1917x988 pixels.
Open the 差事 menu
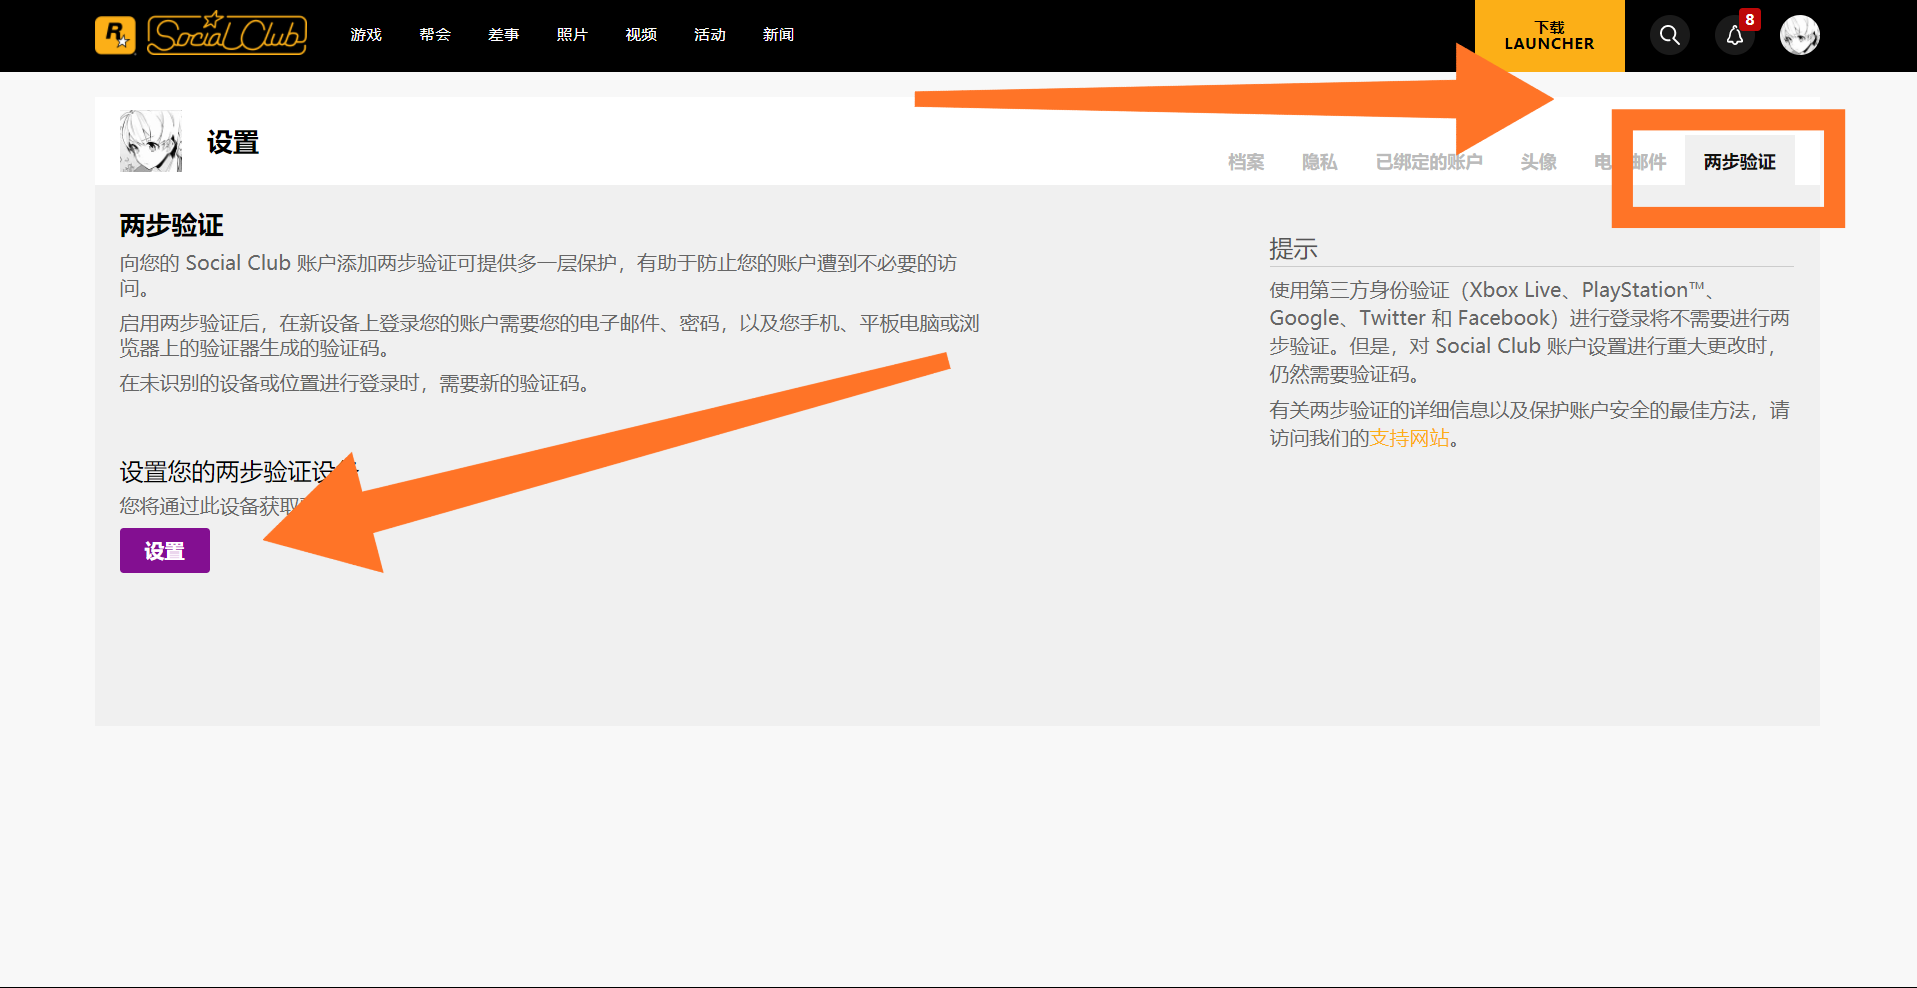point(504,35)
